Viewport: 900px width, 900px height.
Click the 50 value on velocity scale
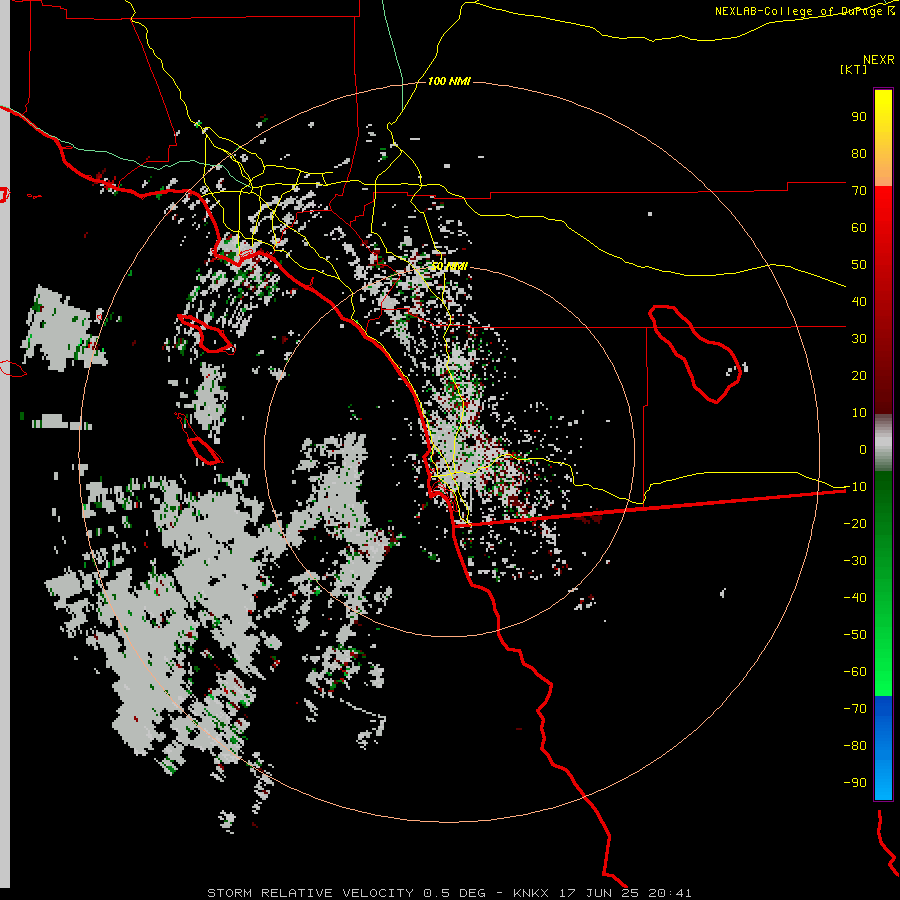[x=859, y=265]
